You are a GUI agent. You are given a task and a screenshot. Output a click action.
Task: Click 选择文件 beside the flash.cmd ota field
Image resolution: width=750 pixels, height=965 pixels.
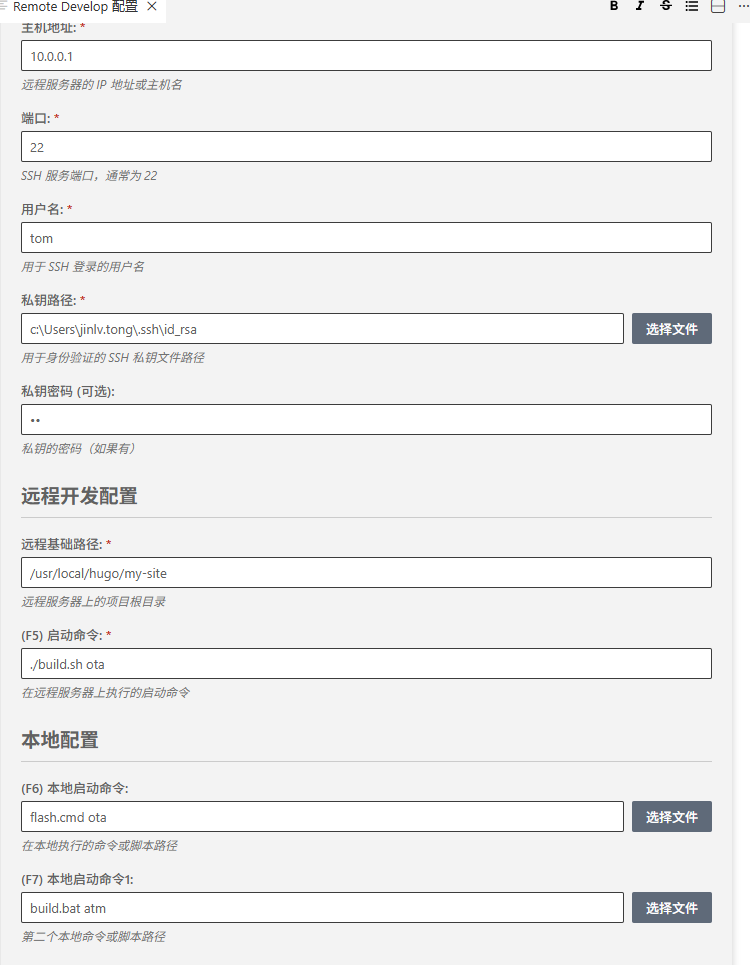pos(671,816)
